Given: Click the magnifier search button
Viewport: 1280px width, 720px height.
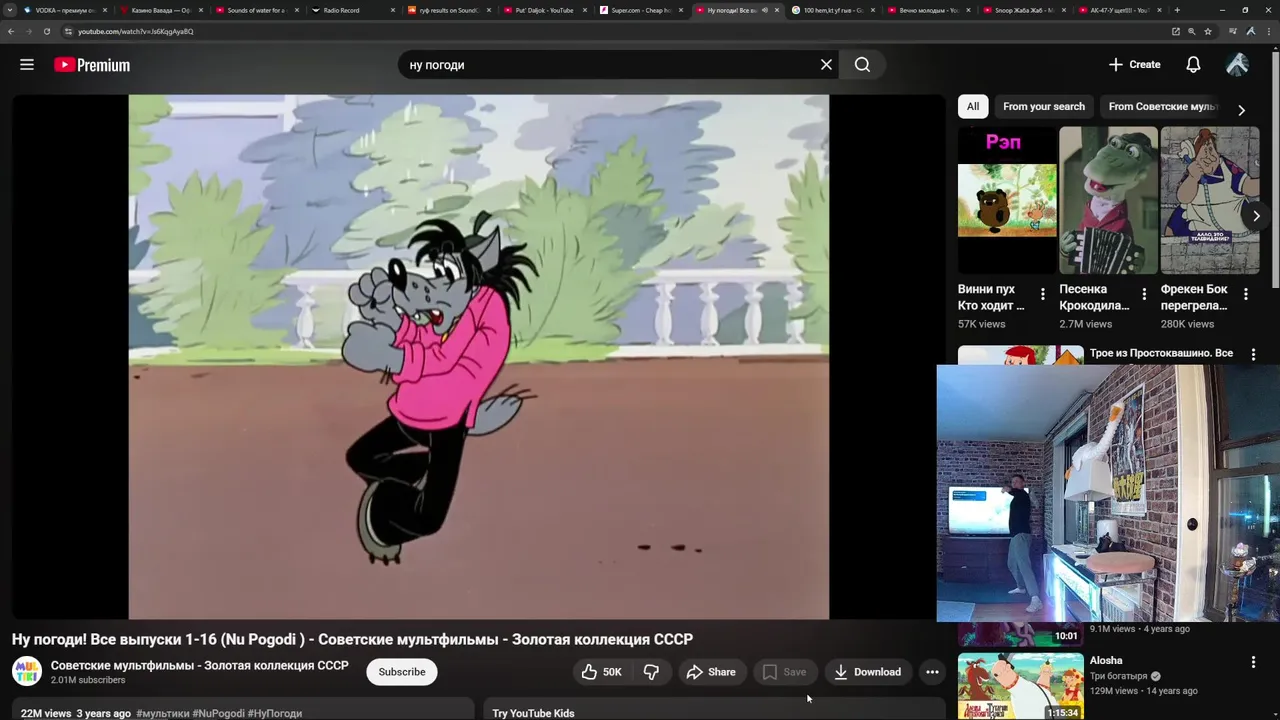Looking at the screenshot, I should [862, 65].
